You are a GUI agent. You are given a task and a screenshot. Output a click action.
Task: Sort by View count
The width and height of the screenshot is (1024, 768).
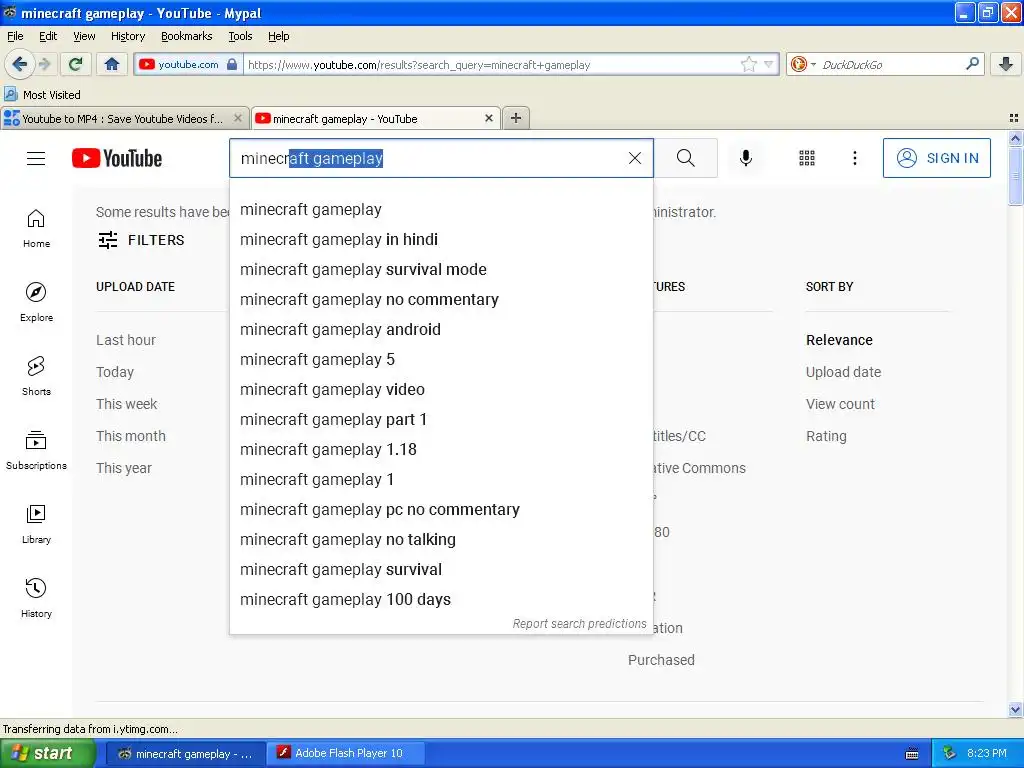pyautogui.click(x=840, y=404)
